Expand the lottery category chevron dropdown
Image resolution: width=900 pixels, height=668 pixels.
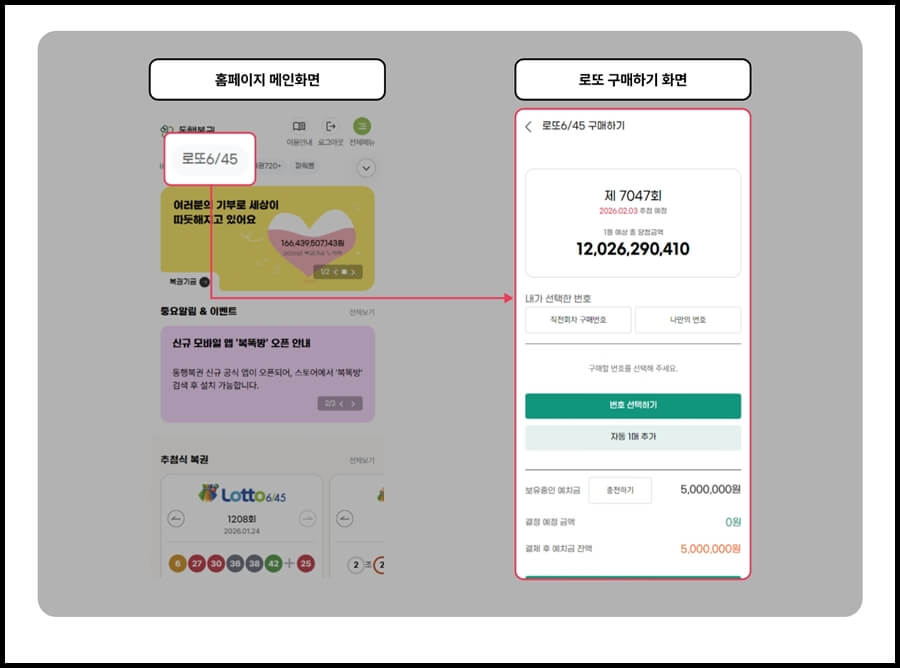366,168
